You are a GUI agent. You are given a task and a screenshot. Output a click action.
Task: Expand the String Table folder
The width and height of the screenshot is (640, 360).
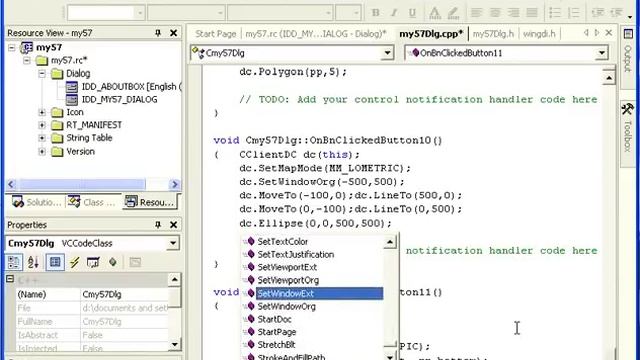click(x=42, y=138)
